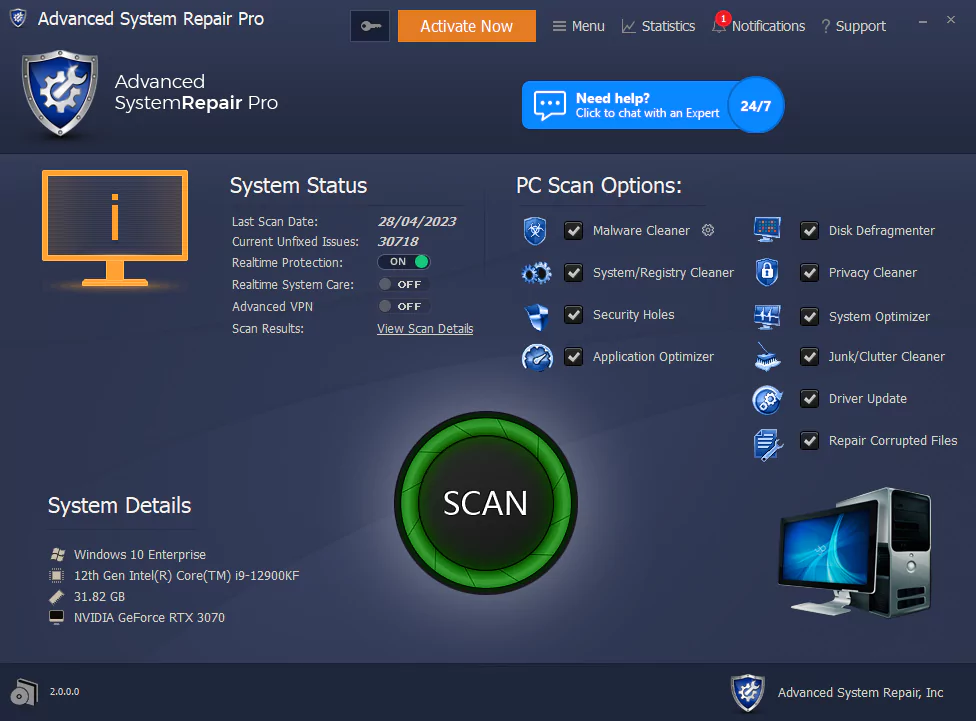
Task: Select the Application Optimizer speedometer icon
Action: [537, 356]
